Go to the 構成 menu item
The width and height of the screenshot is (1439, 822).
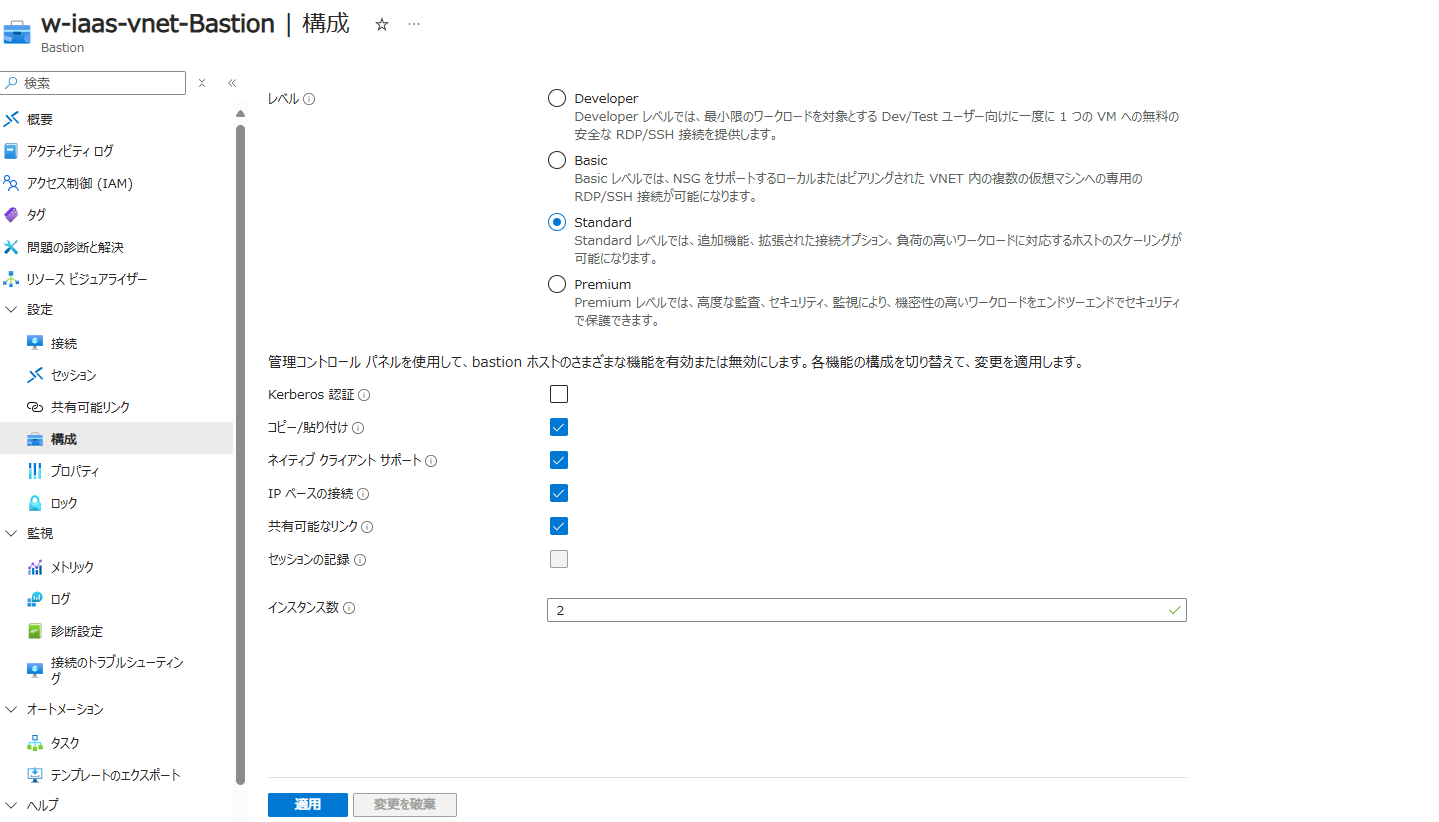(x=116, y=439)
